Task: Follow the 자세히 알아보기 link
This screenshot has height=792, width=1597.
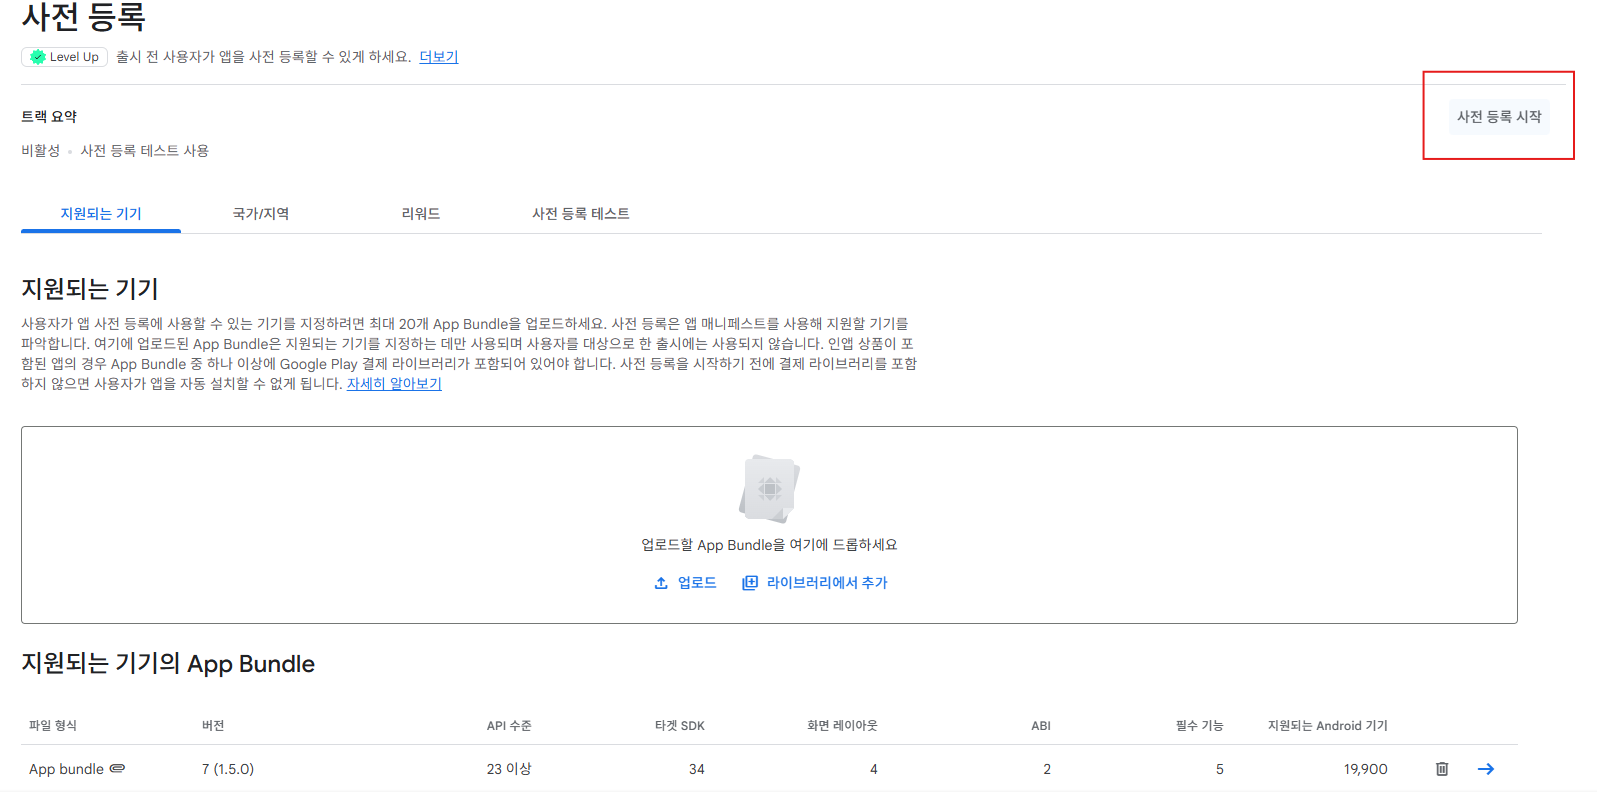Action: pyautogui.click(x=394, y=384)
